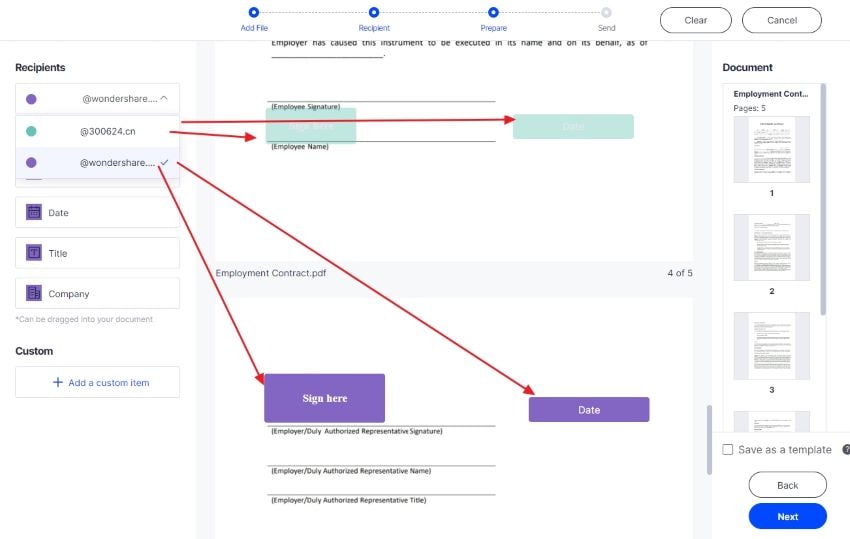
Task: Click the Clear button
Action: [695, 20]
